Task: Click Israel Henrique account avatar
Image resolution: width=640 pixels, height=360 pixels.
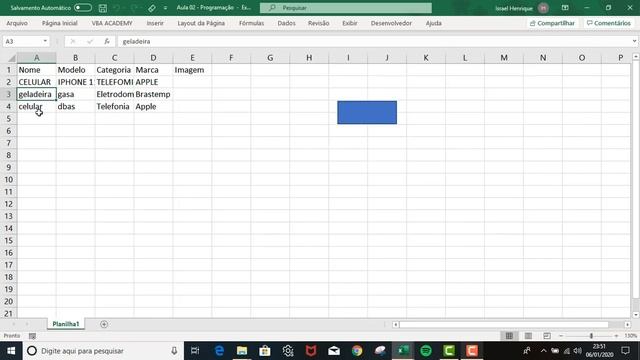Action: pos(543,8)
